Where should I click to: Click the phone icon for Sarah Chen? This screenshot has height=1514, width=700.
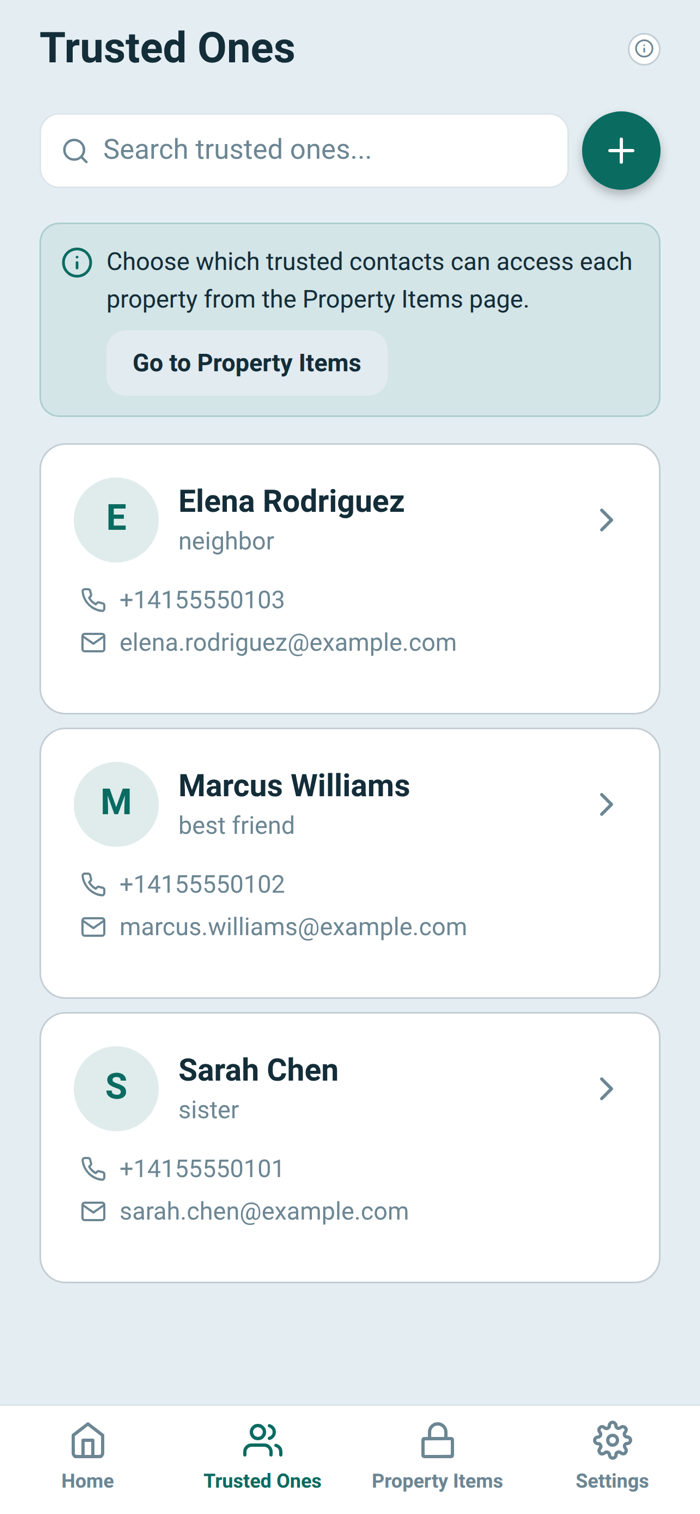[93, 1168]
